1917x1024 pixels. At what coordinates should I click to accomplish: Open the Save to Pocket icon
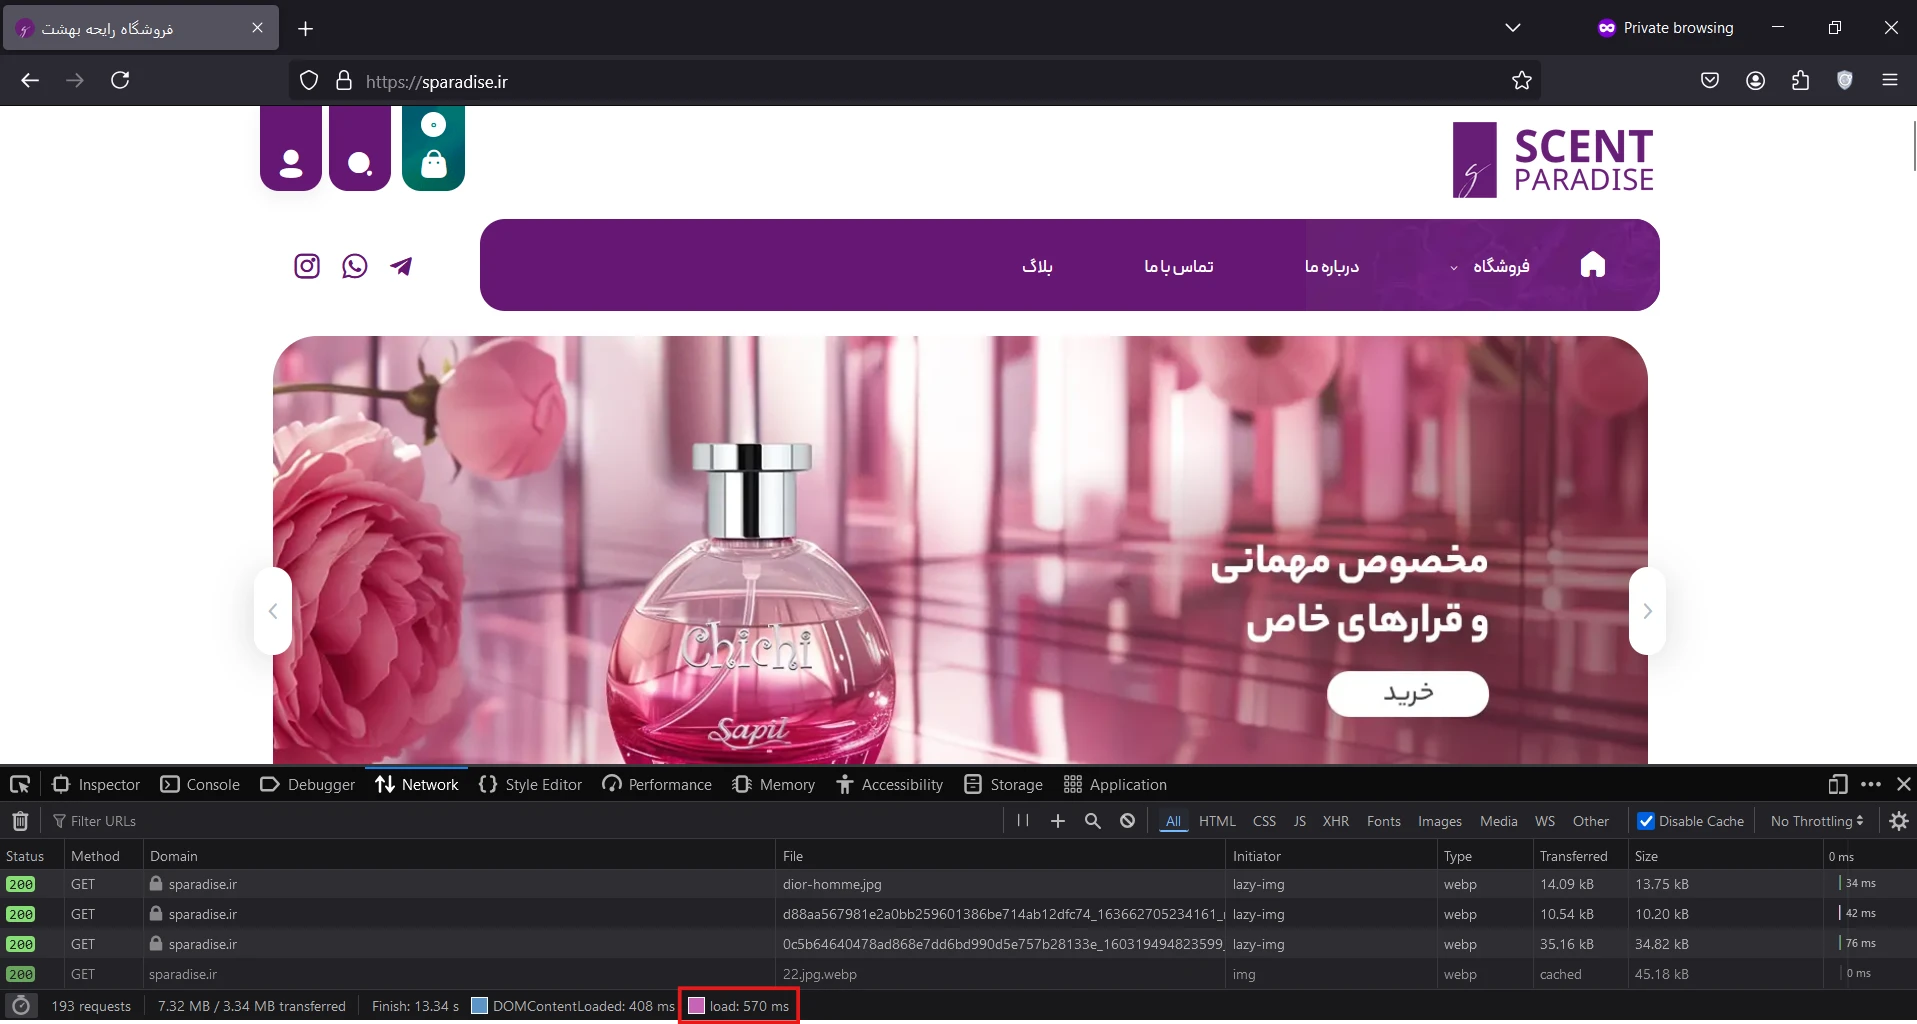[x=1710, y=80]
